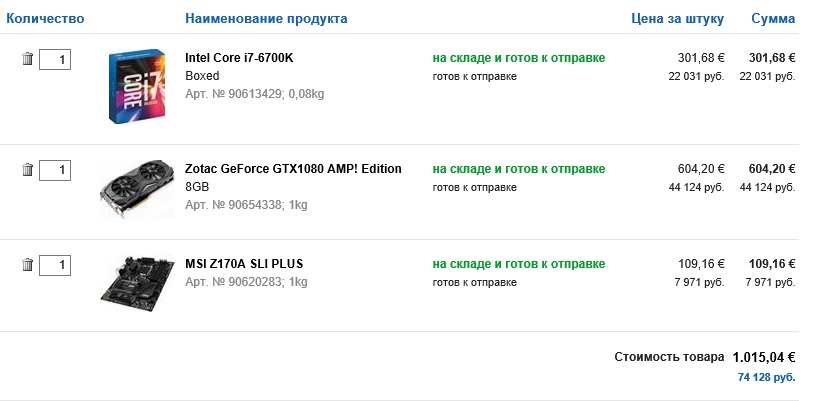The width and height of the screenshot is (837, 401).
Task: Delete Intel Core i7-6700K with trash icon
Action: click(27, 59)
